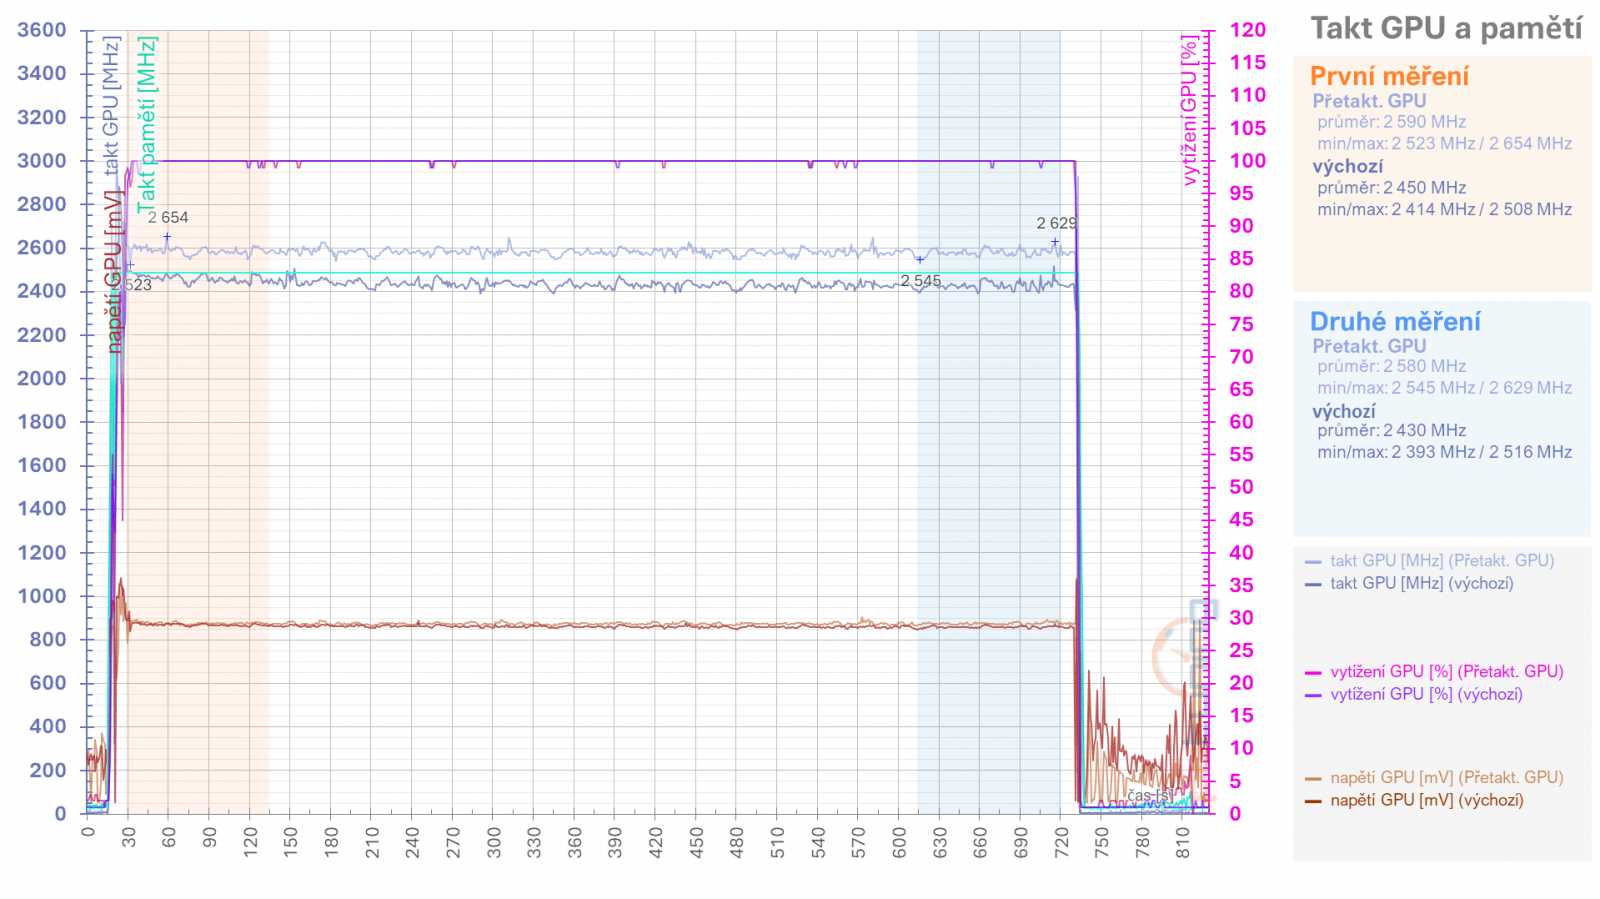Click legend line swatch for takt GPU (výchozí)
The image size is (1600, 899).
tap(1313, 584)
